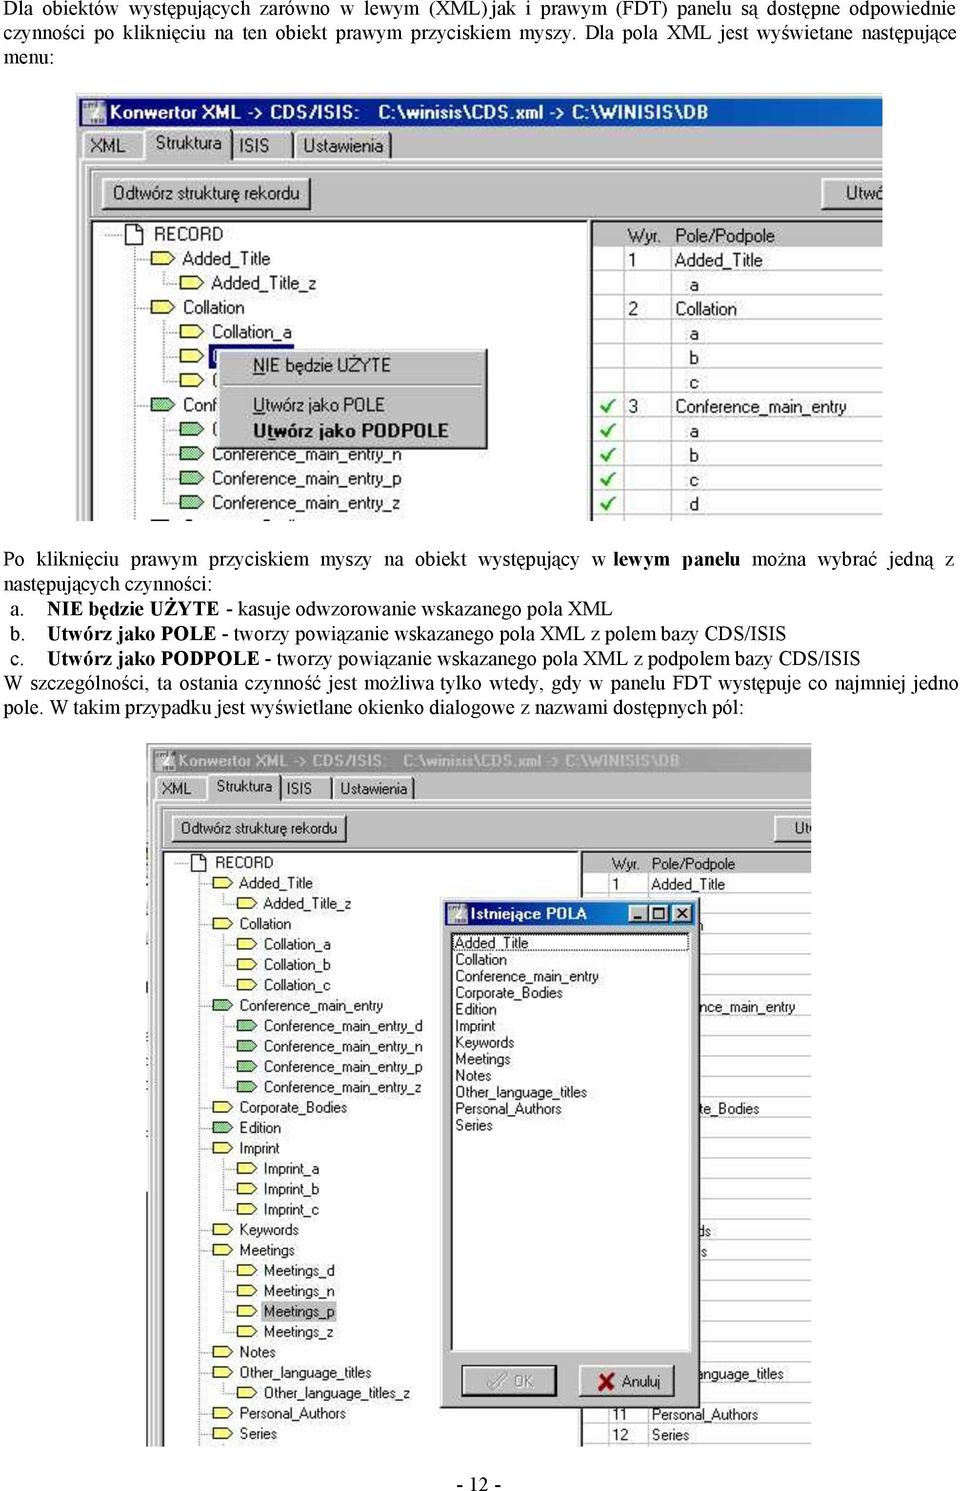The height and width of the screenshot is (1491, 960).
Task: Click the Pole/Podpole header above the Collation row
Action: point(725,236)
